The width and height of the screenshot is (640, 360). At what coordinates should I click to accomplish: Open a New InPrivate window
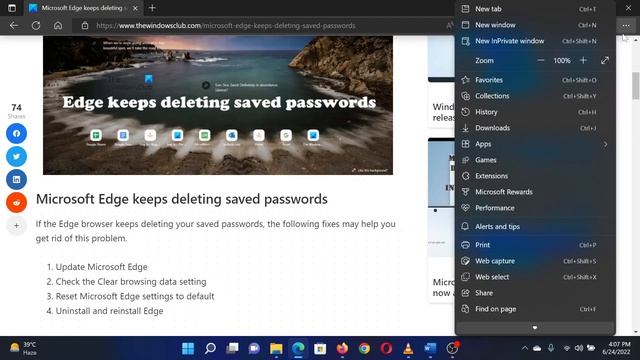point(535,41)
